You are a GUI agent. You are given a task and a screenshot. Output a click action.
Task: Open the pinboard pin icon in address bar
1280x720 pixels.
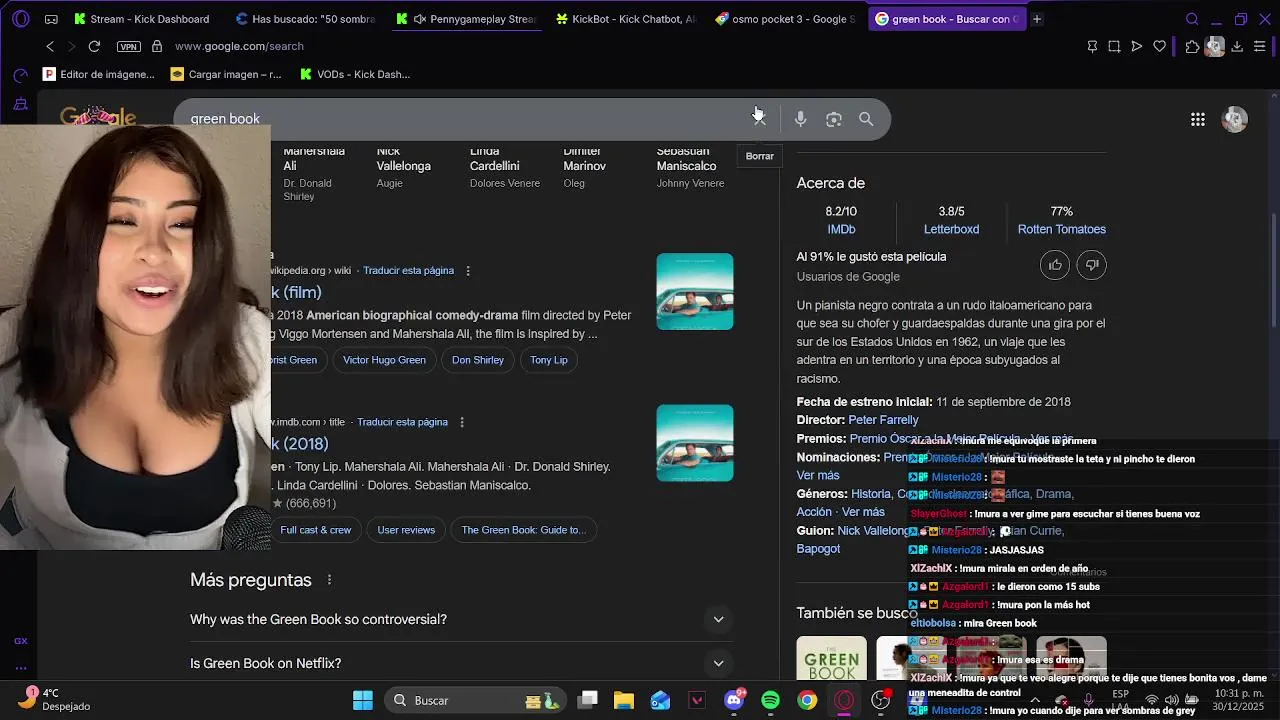point(1092,46)
